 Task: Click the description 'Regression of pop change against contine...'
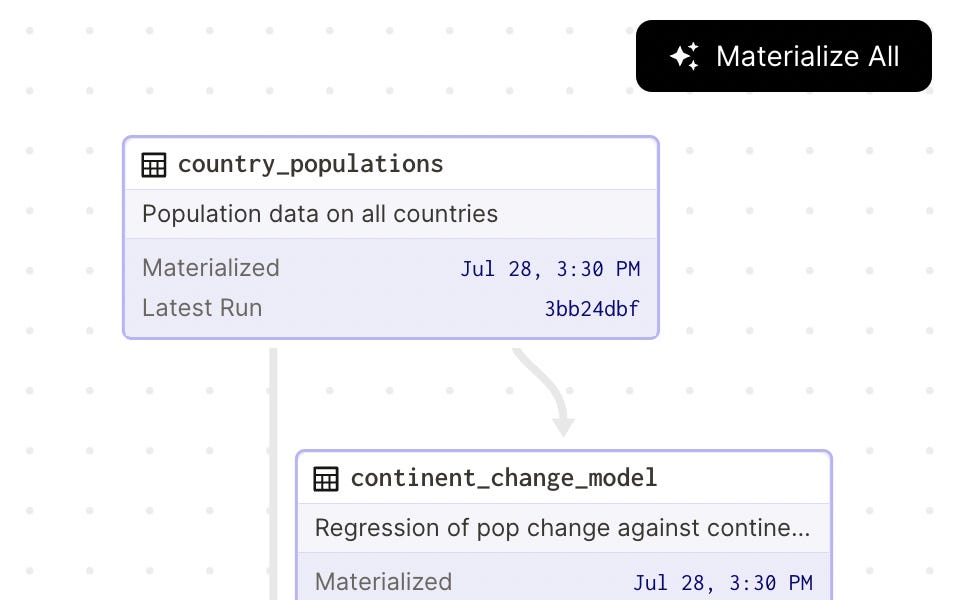(562, 528)
